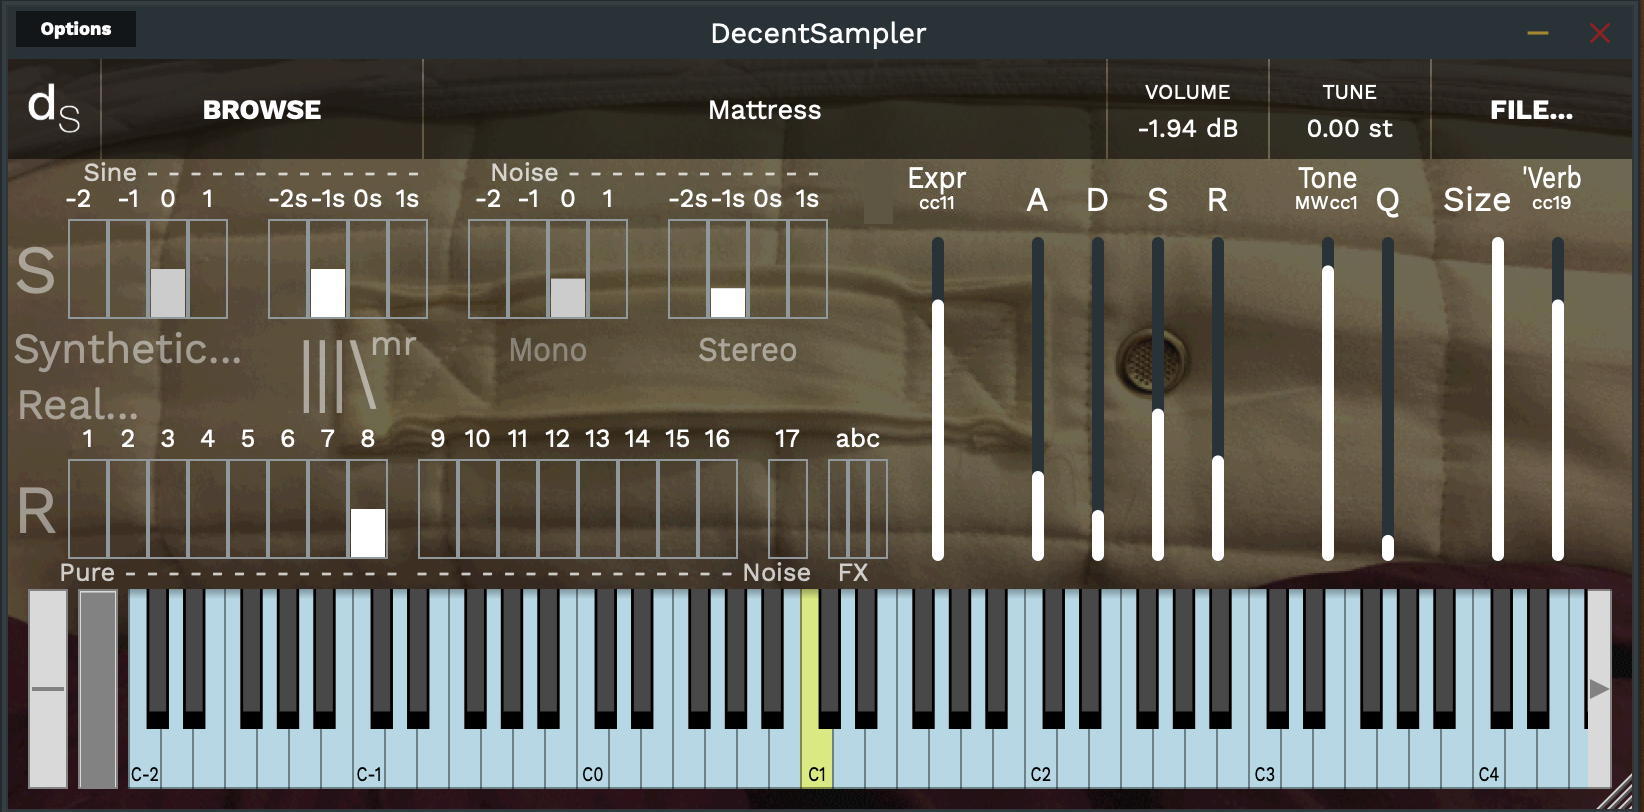Select Real sample slot 16
The height and width of the screenshot is (812, 1644).
point(718,509)
